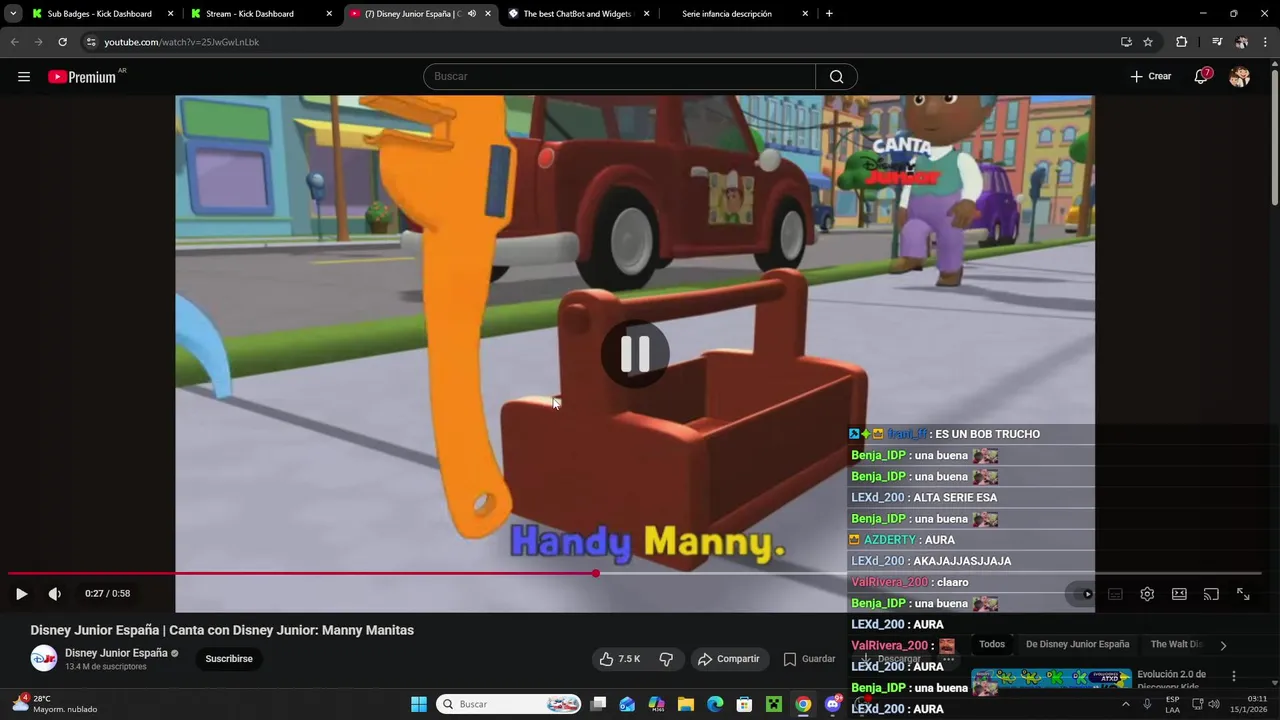Open player settings gear
The height and width of the screenshot is (720, 1280).
coord(1147,594)
